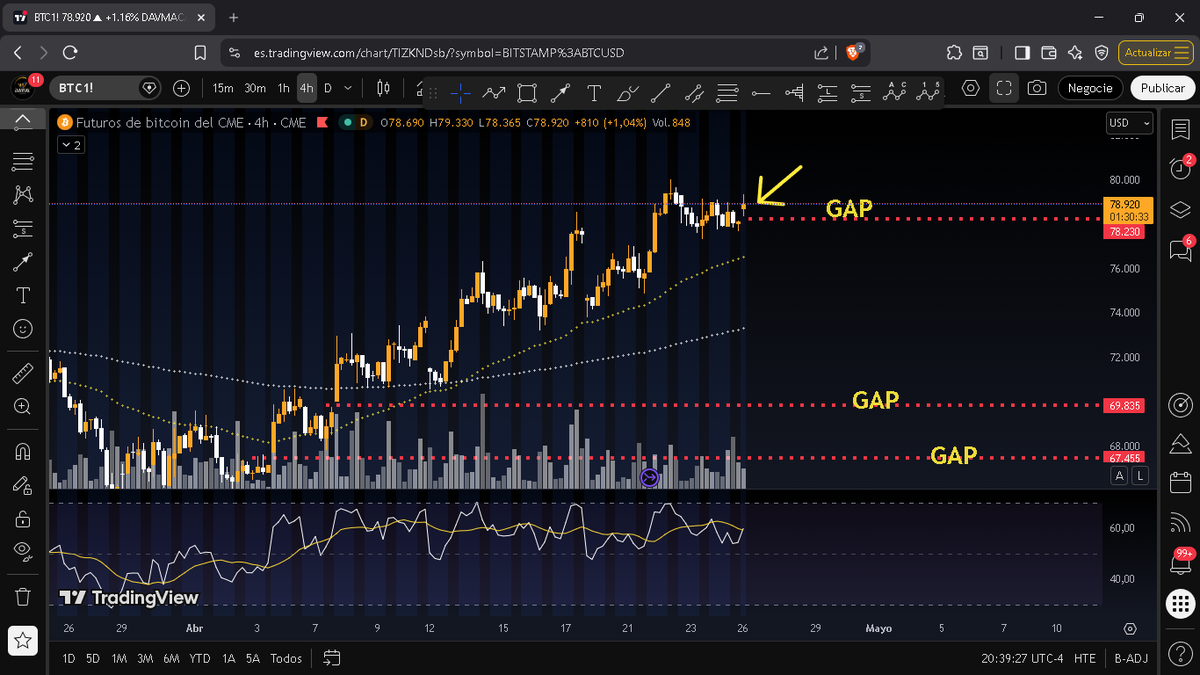Toggle magnet snap mode in the left toolbar
This screenshot has height=675, width=1200.
22,452
